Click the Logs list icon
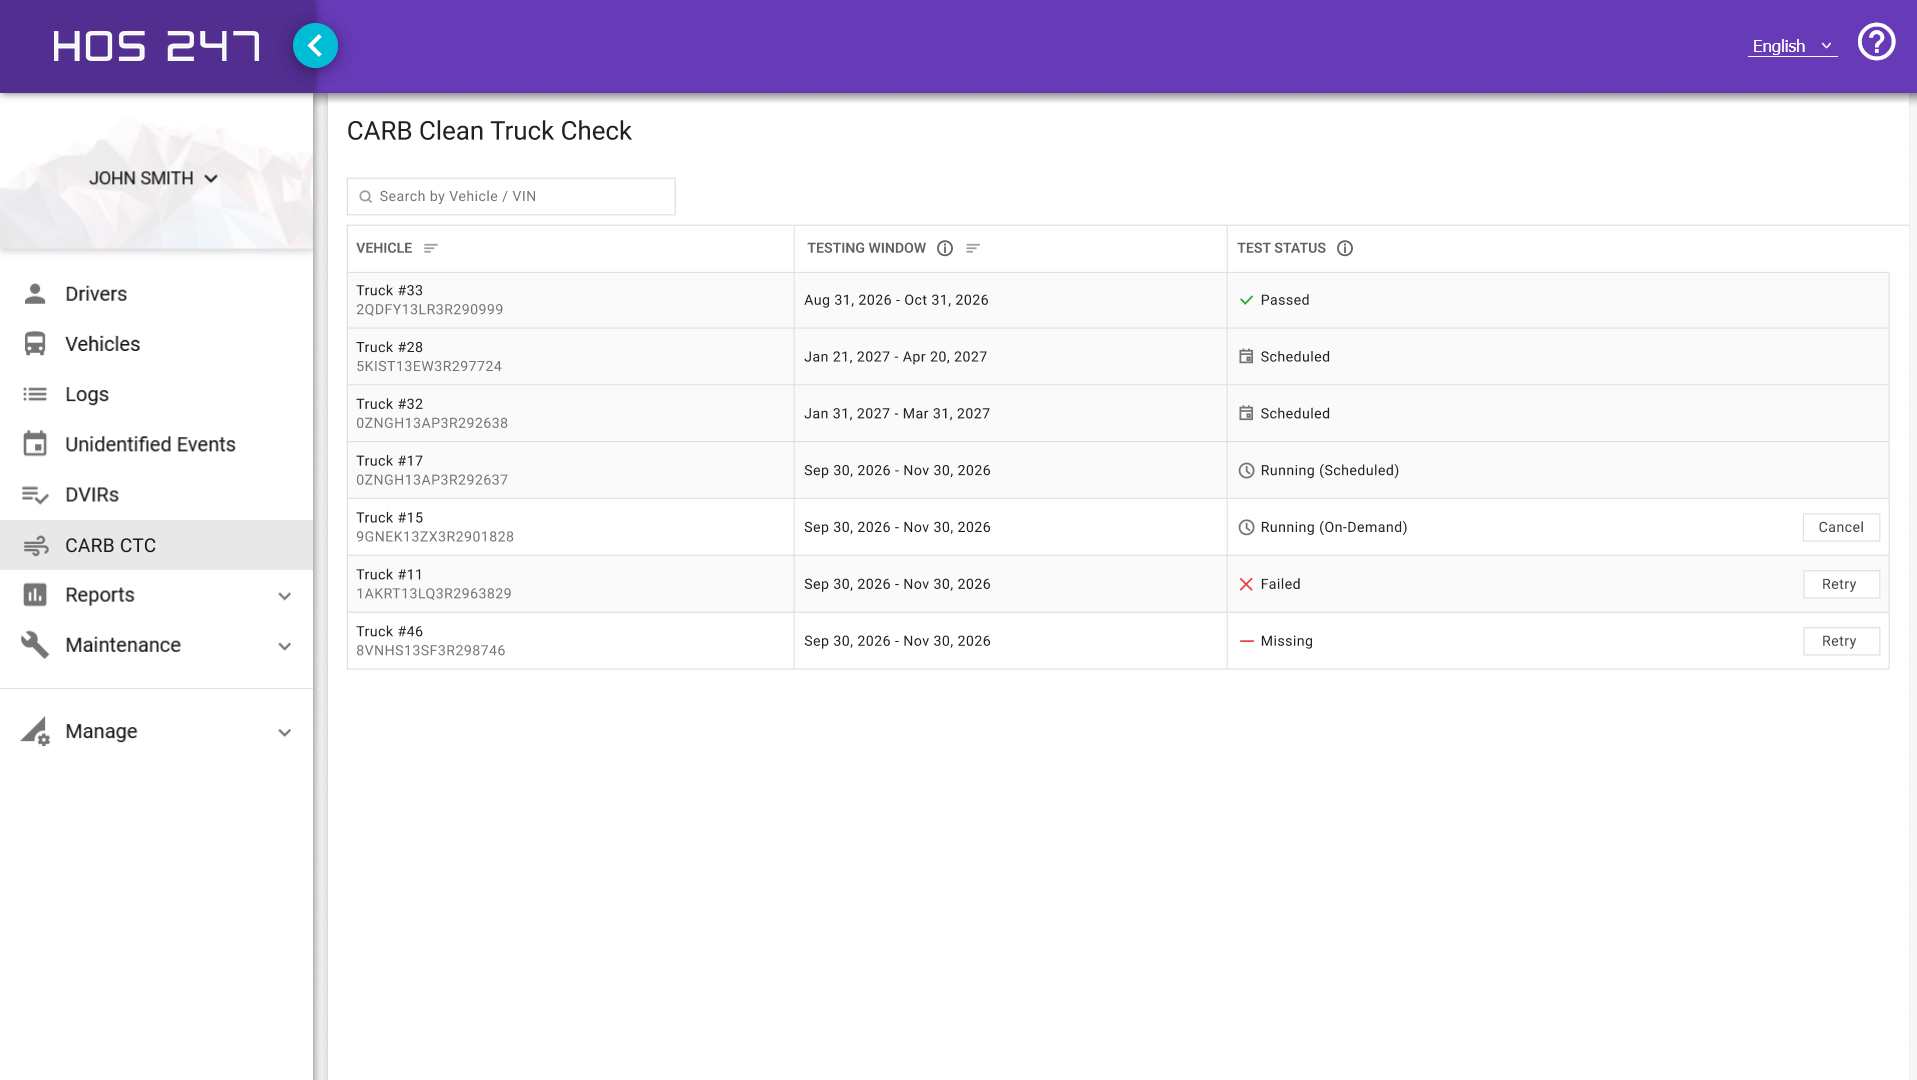1917x1080 pixels. coord(35,394)
